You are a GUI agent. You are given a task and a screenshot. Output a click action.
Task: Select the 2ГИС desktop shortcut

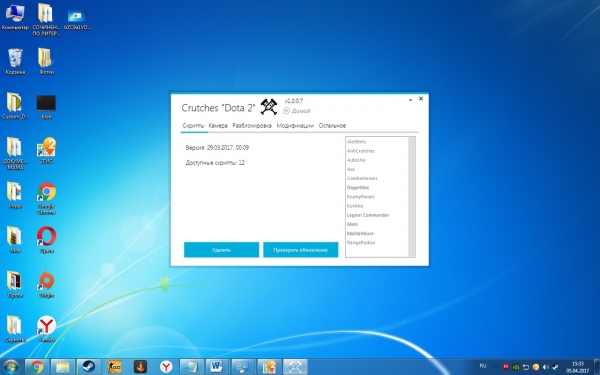46,150
